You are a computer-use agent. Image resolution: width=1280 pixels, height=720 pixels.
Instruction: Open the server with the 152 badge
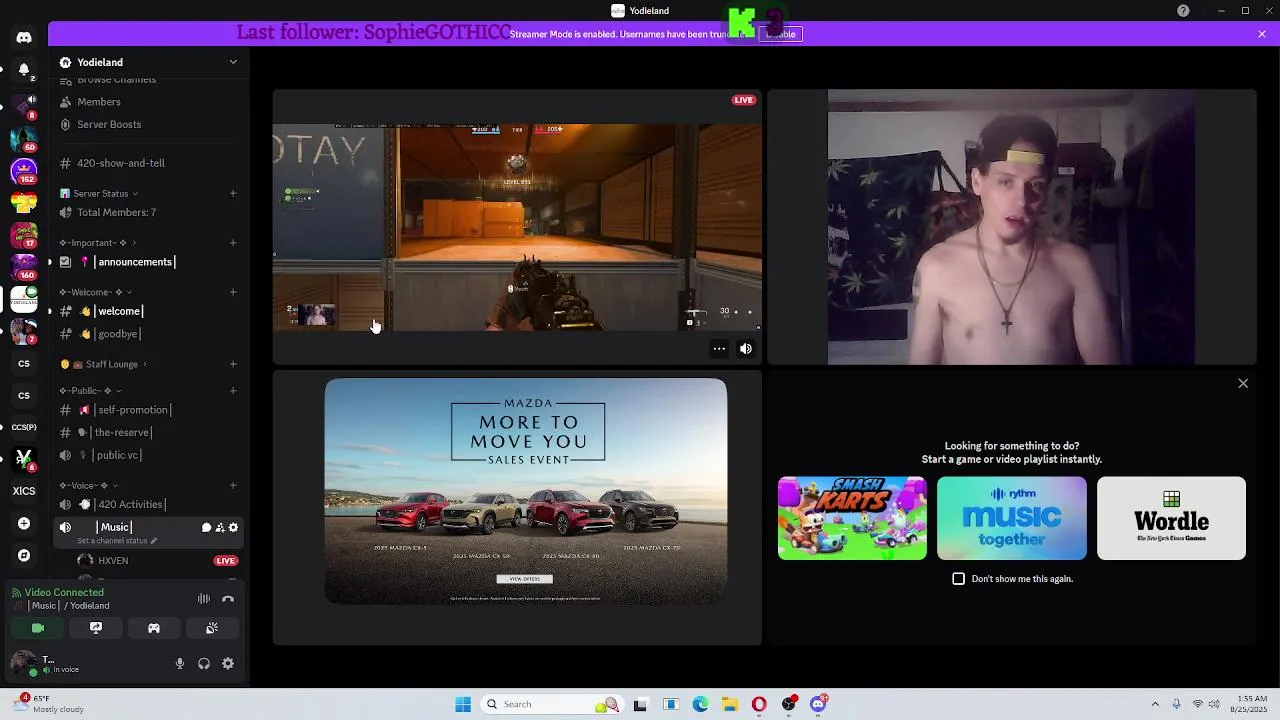click(24, 171)
